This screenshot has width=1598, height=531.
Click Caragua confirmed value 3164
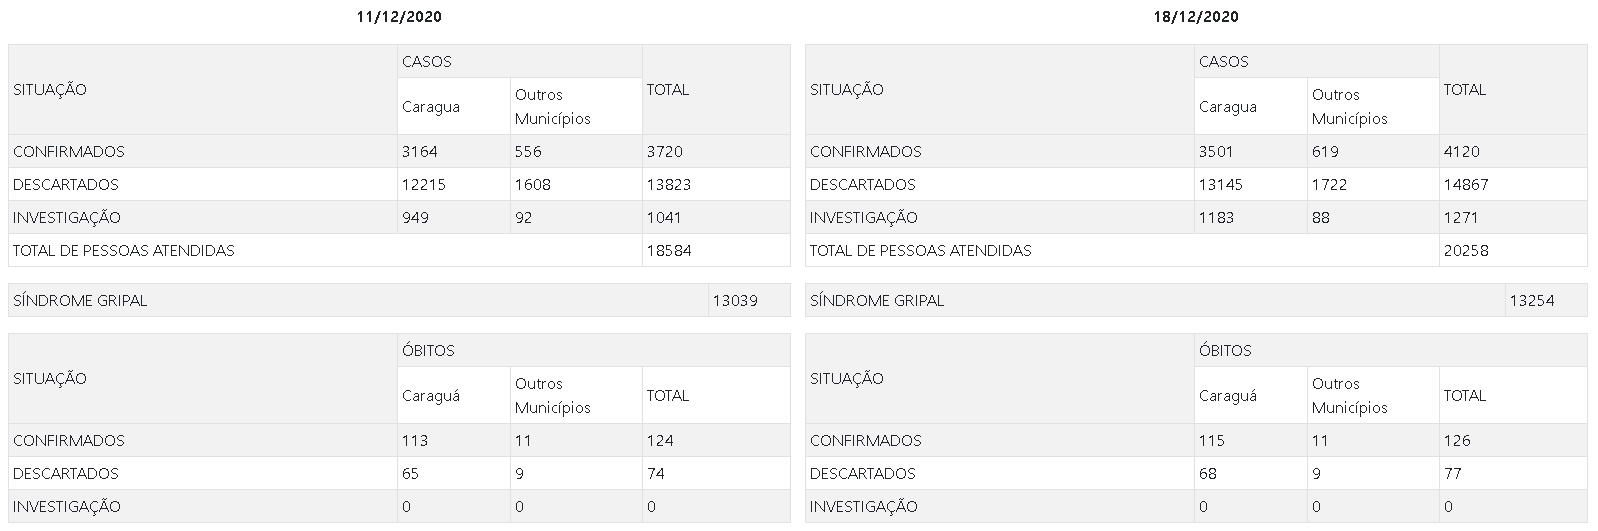tap(420, 152)
